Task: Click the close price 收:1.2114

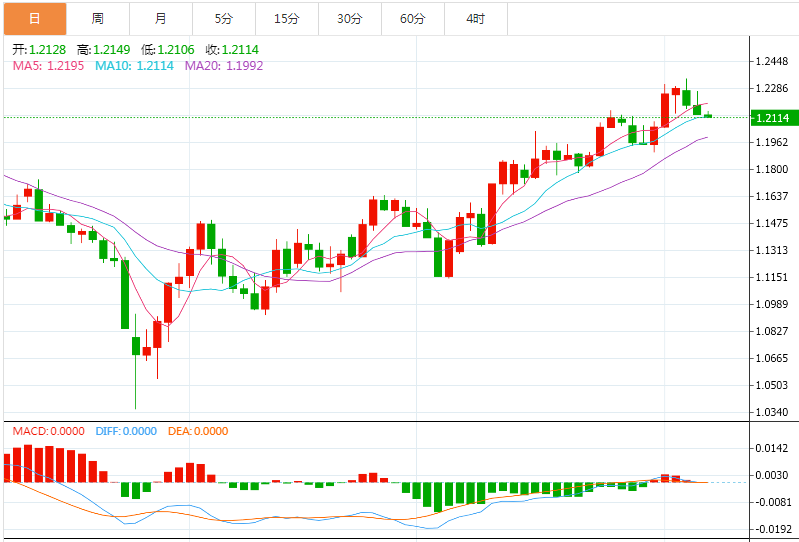Action: (x=232, y=49)
